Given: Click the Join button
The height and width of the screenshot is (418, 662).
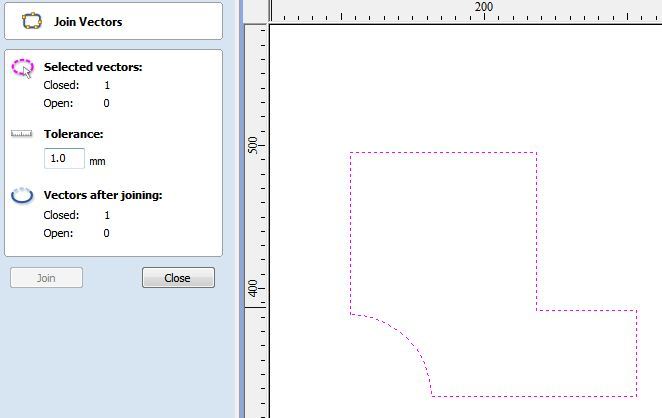Looking at the screenshot, I should coord(46,278).
